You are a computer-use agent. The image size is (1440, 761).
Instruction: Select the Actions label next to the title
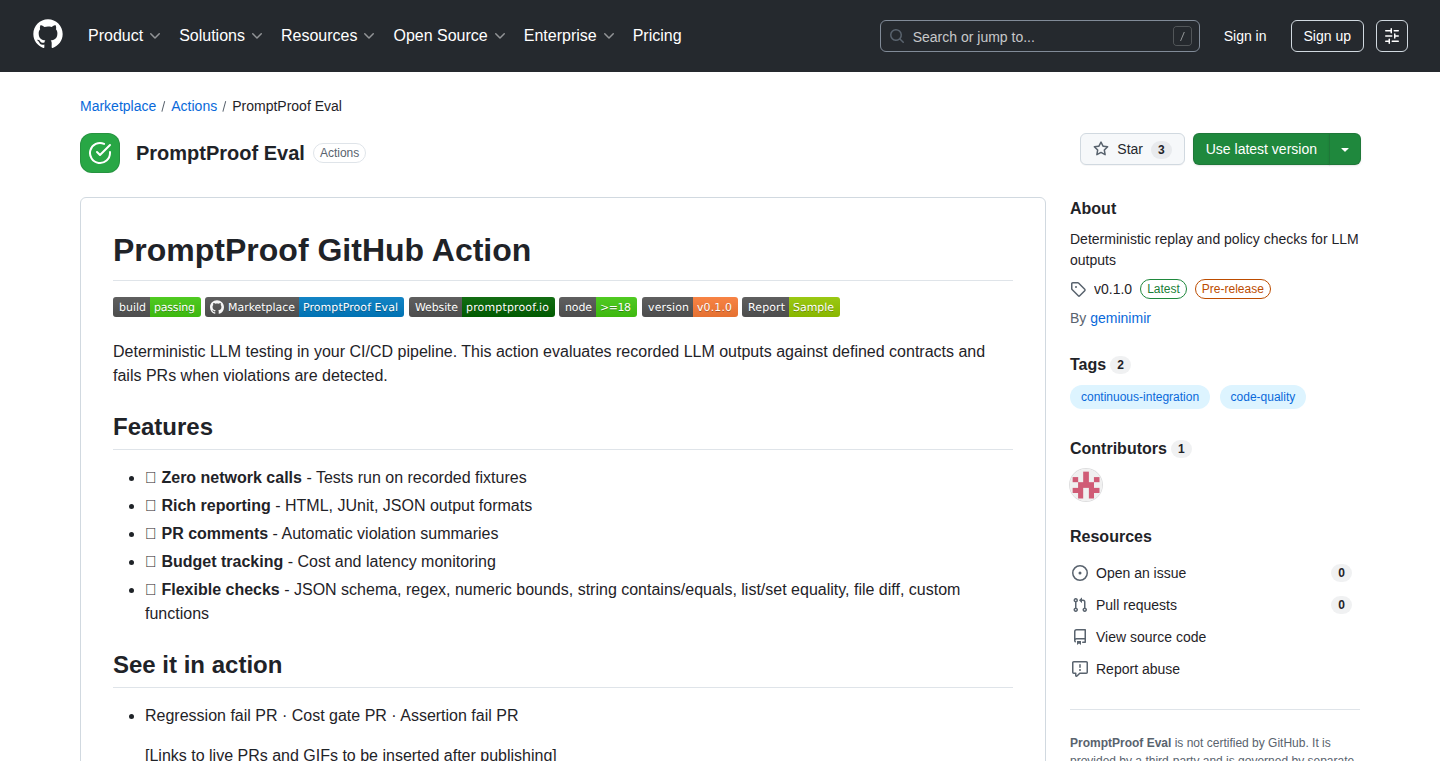[339, 153]
